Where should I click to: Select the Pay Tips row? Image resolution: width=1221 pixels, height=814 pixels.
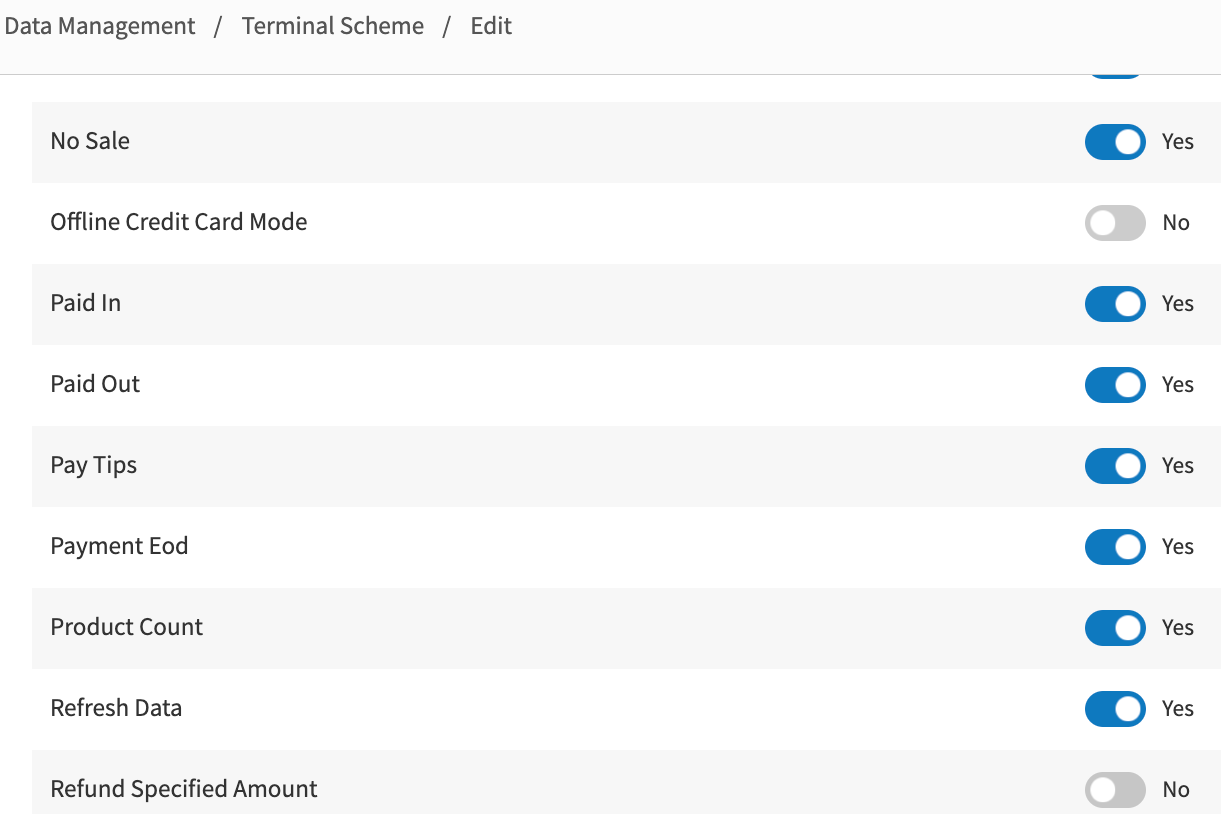(x=93, y=466)
